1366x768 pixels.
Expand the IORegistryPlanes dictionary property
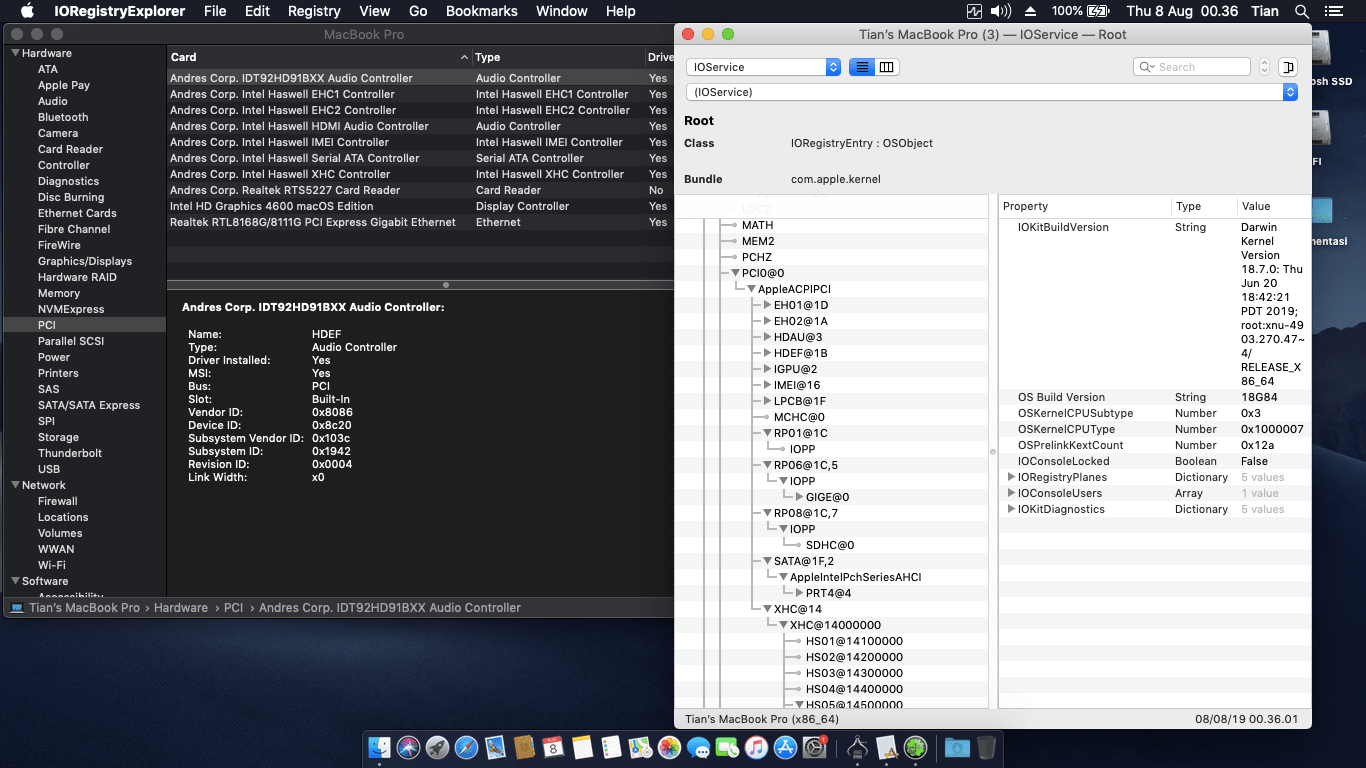coord(1011,477)
